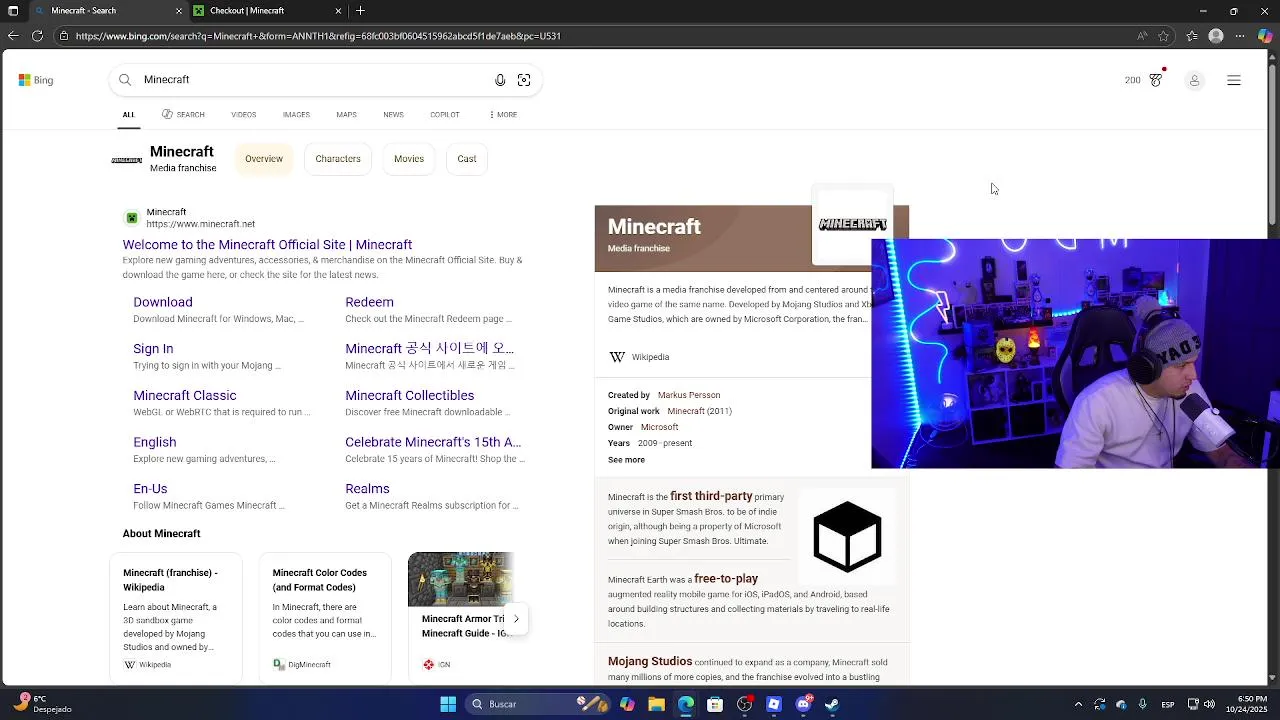Open Celebrate Minecraft's 15th A... sitelink

tap(433, 442)
